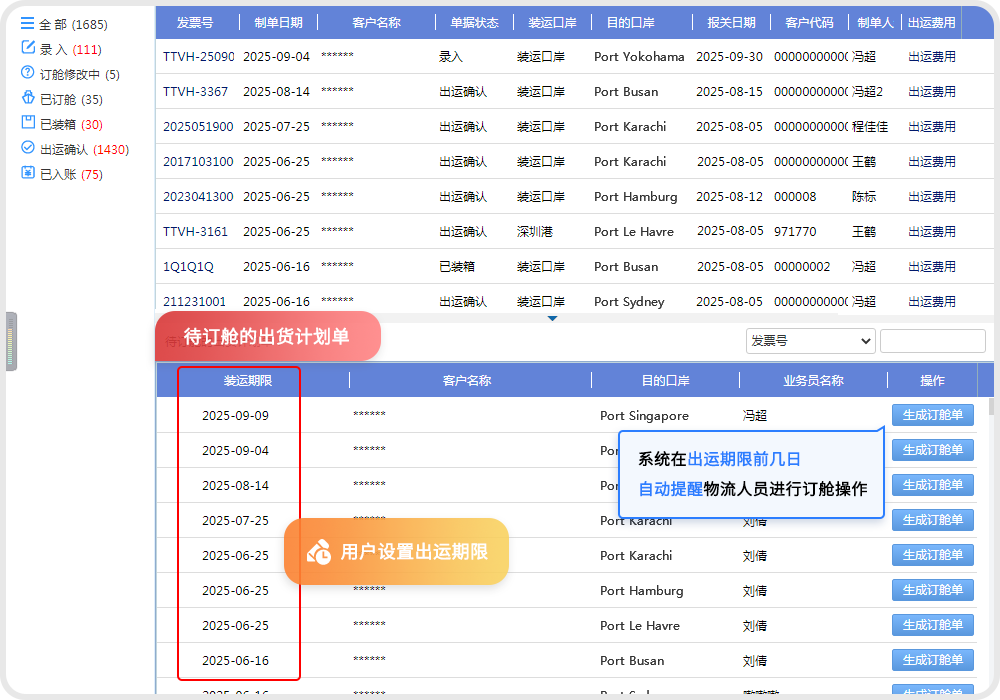Click 生成订舱单 for lower Port Busan row
The image size is (1000, 700).
(932, 660)
